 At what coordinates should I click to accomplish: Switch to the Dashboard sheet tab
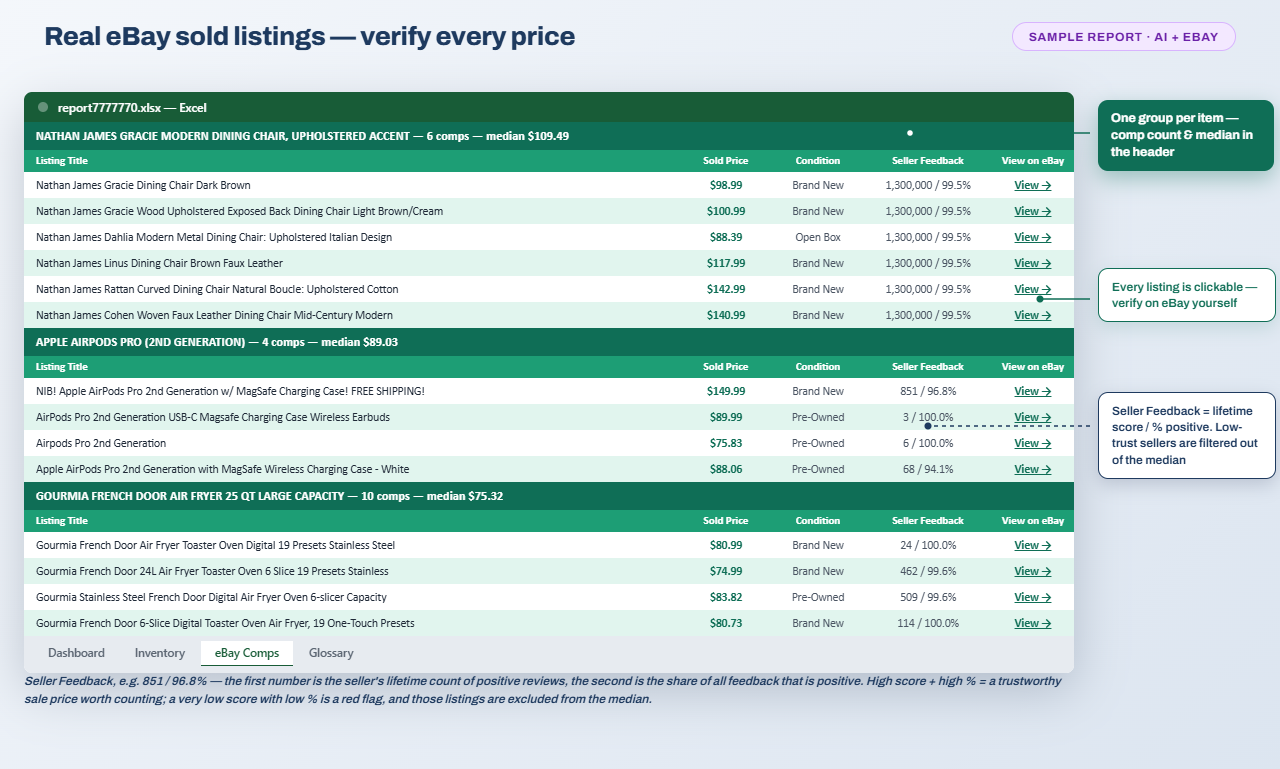point(76,653)
